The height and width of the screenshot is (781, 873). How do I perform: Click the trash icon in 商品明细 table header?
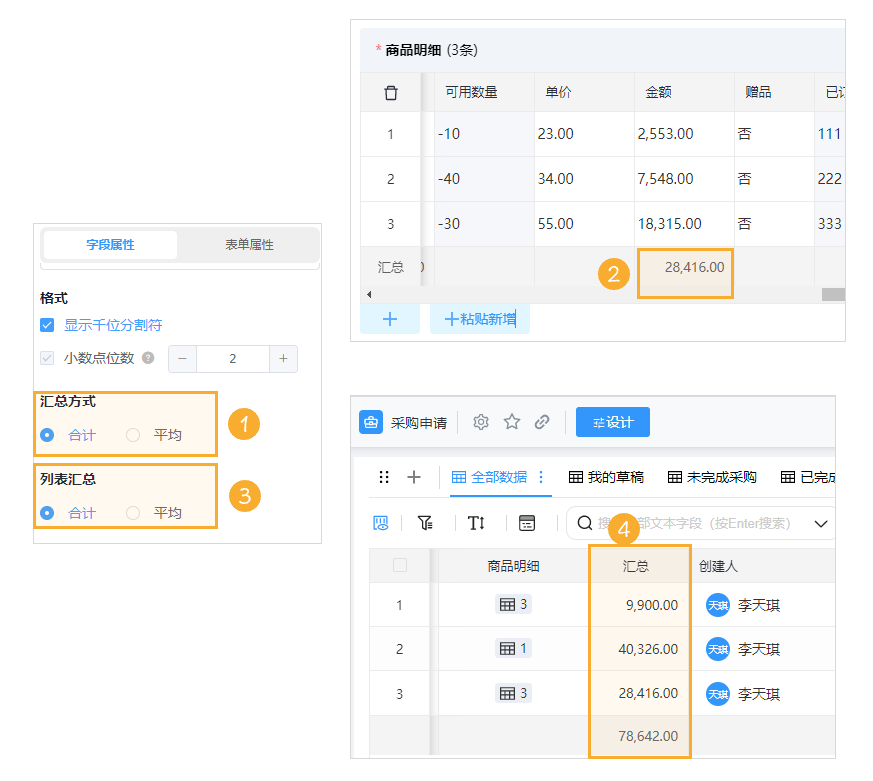pos(391,91)
